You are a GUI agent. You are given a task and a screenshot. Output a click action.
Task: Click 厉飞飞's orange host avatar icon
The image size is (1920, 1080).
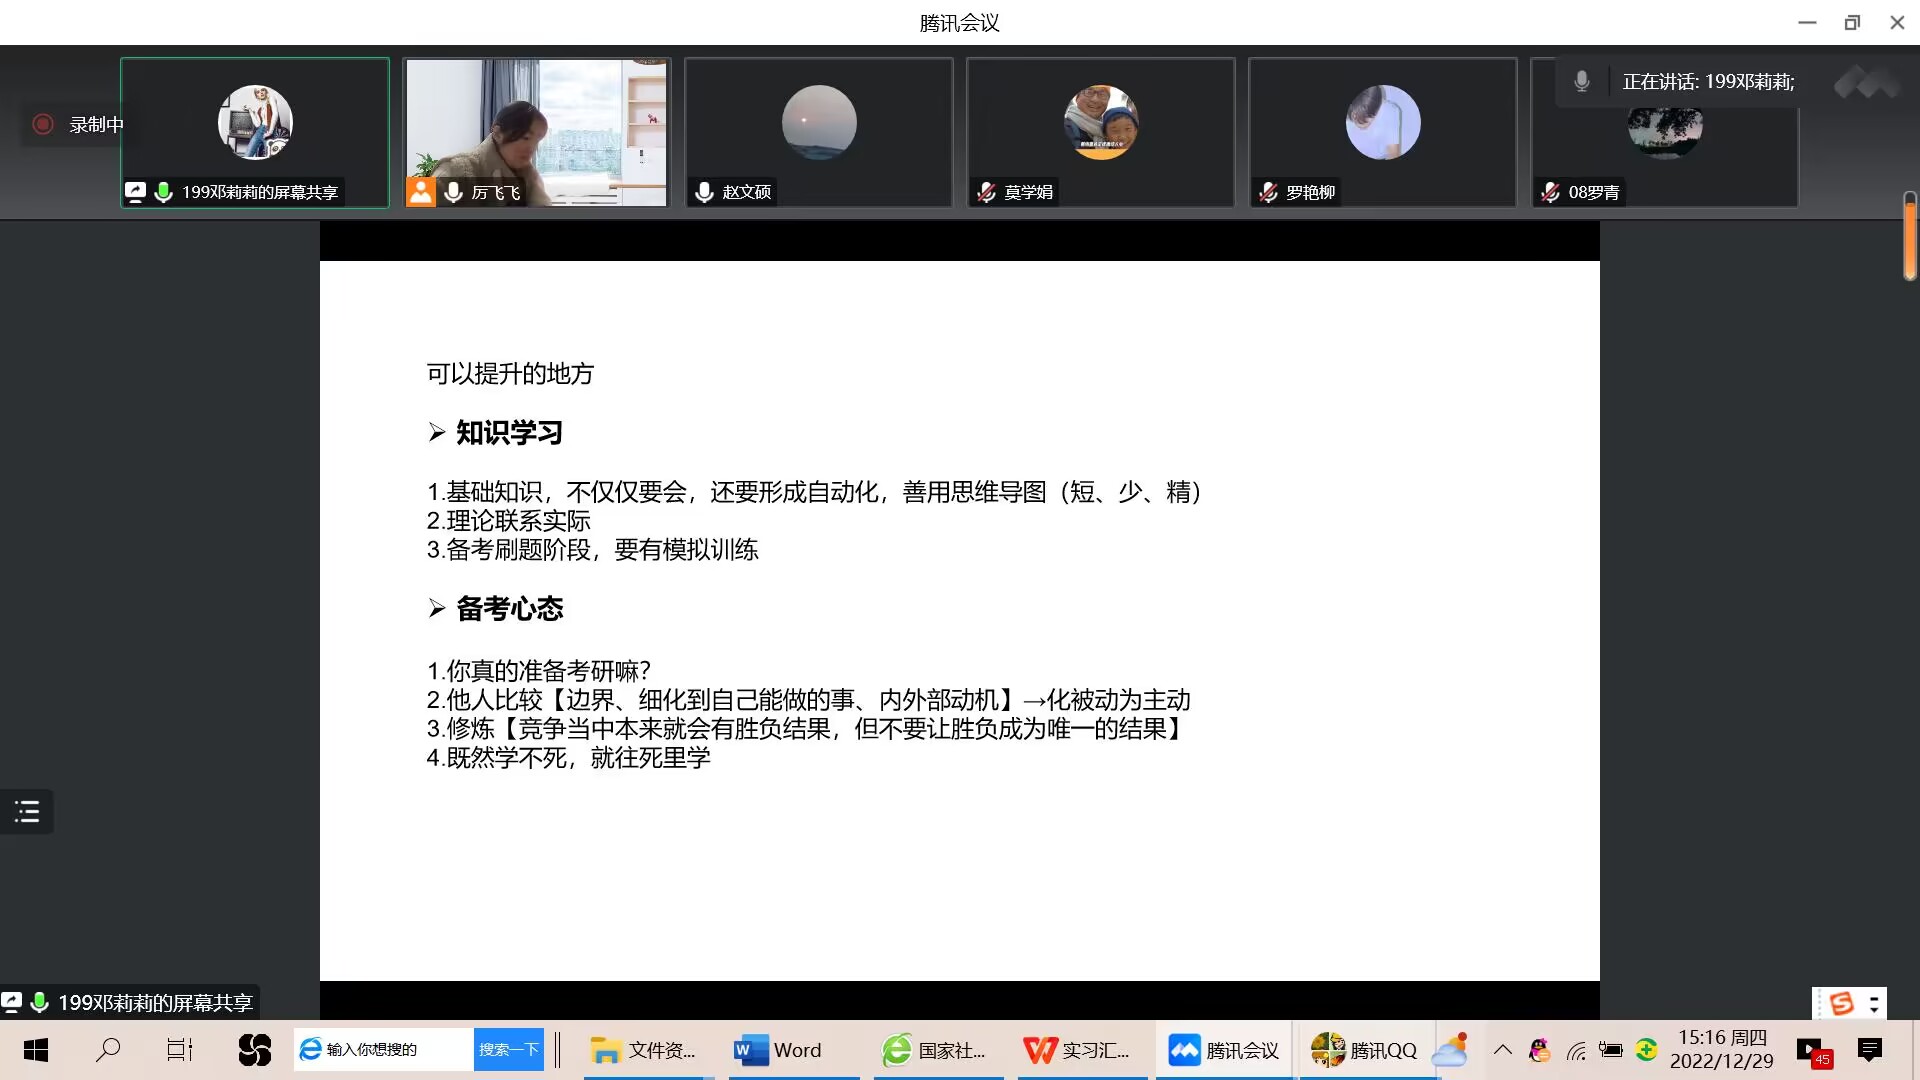pos(421,192)
